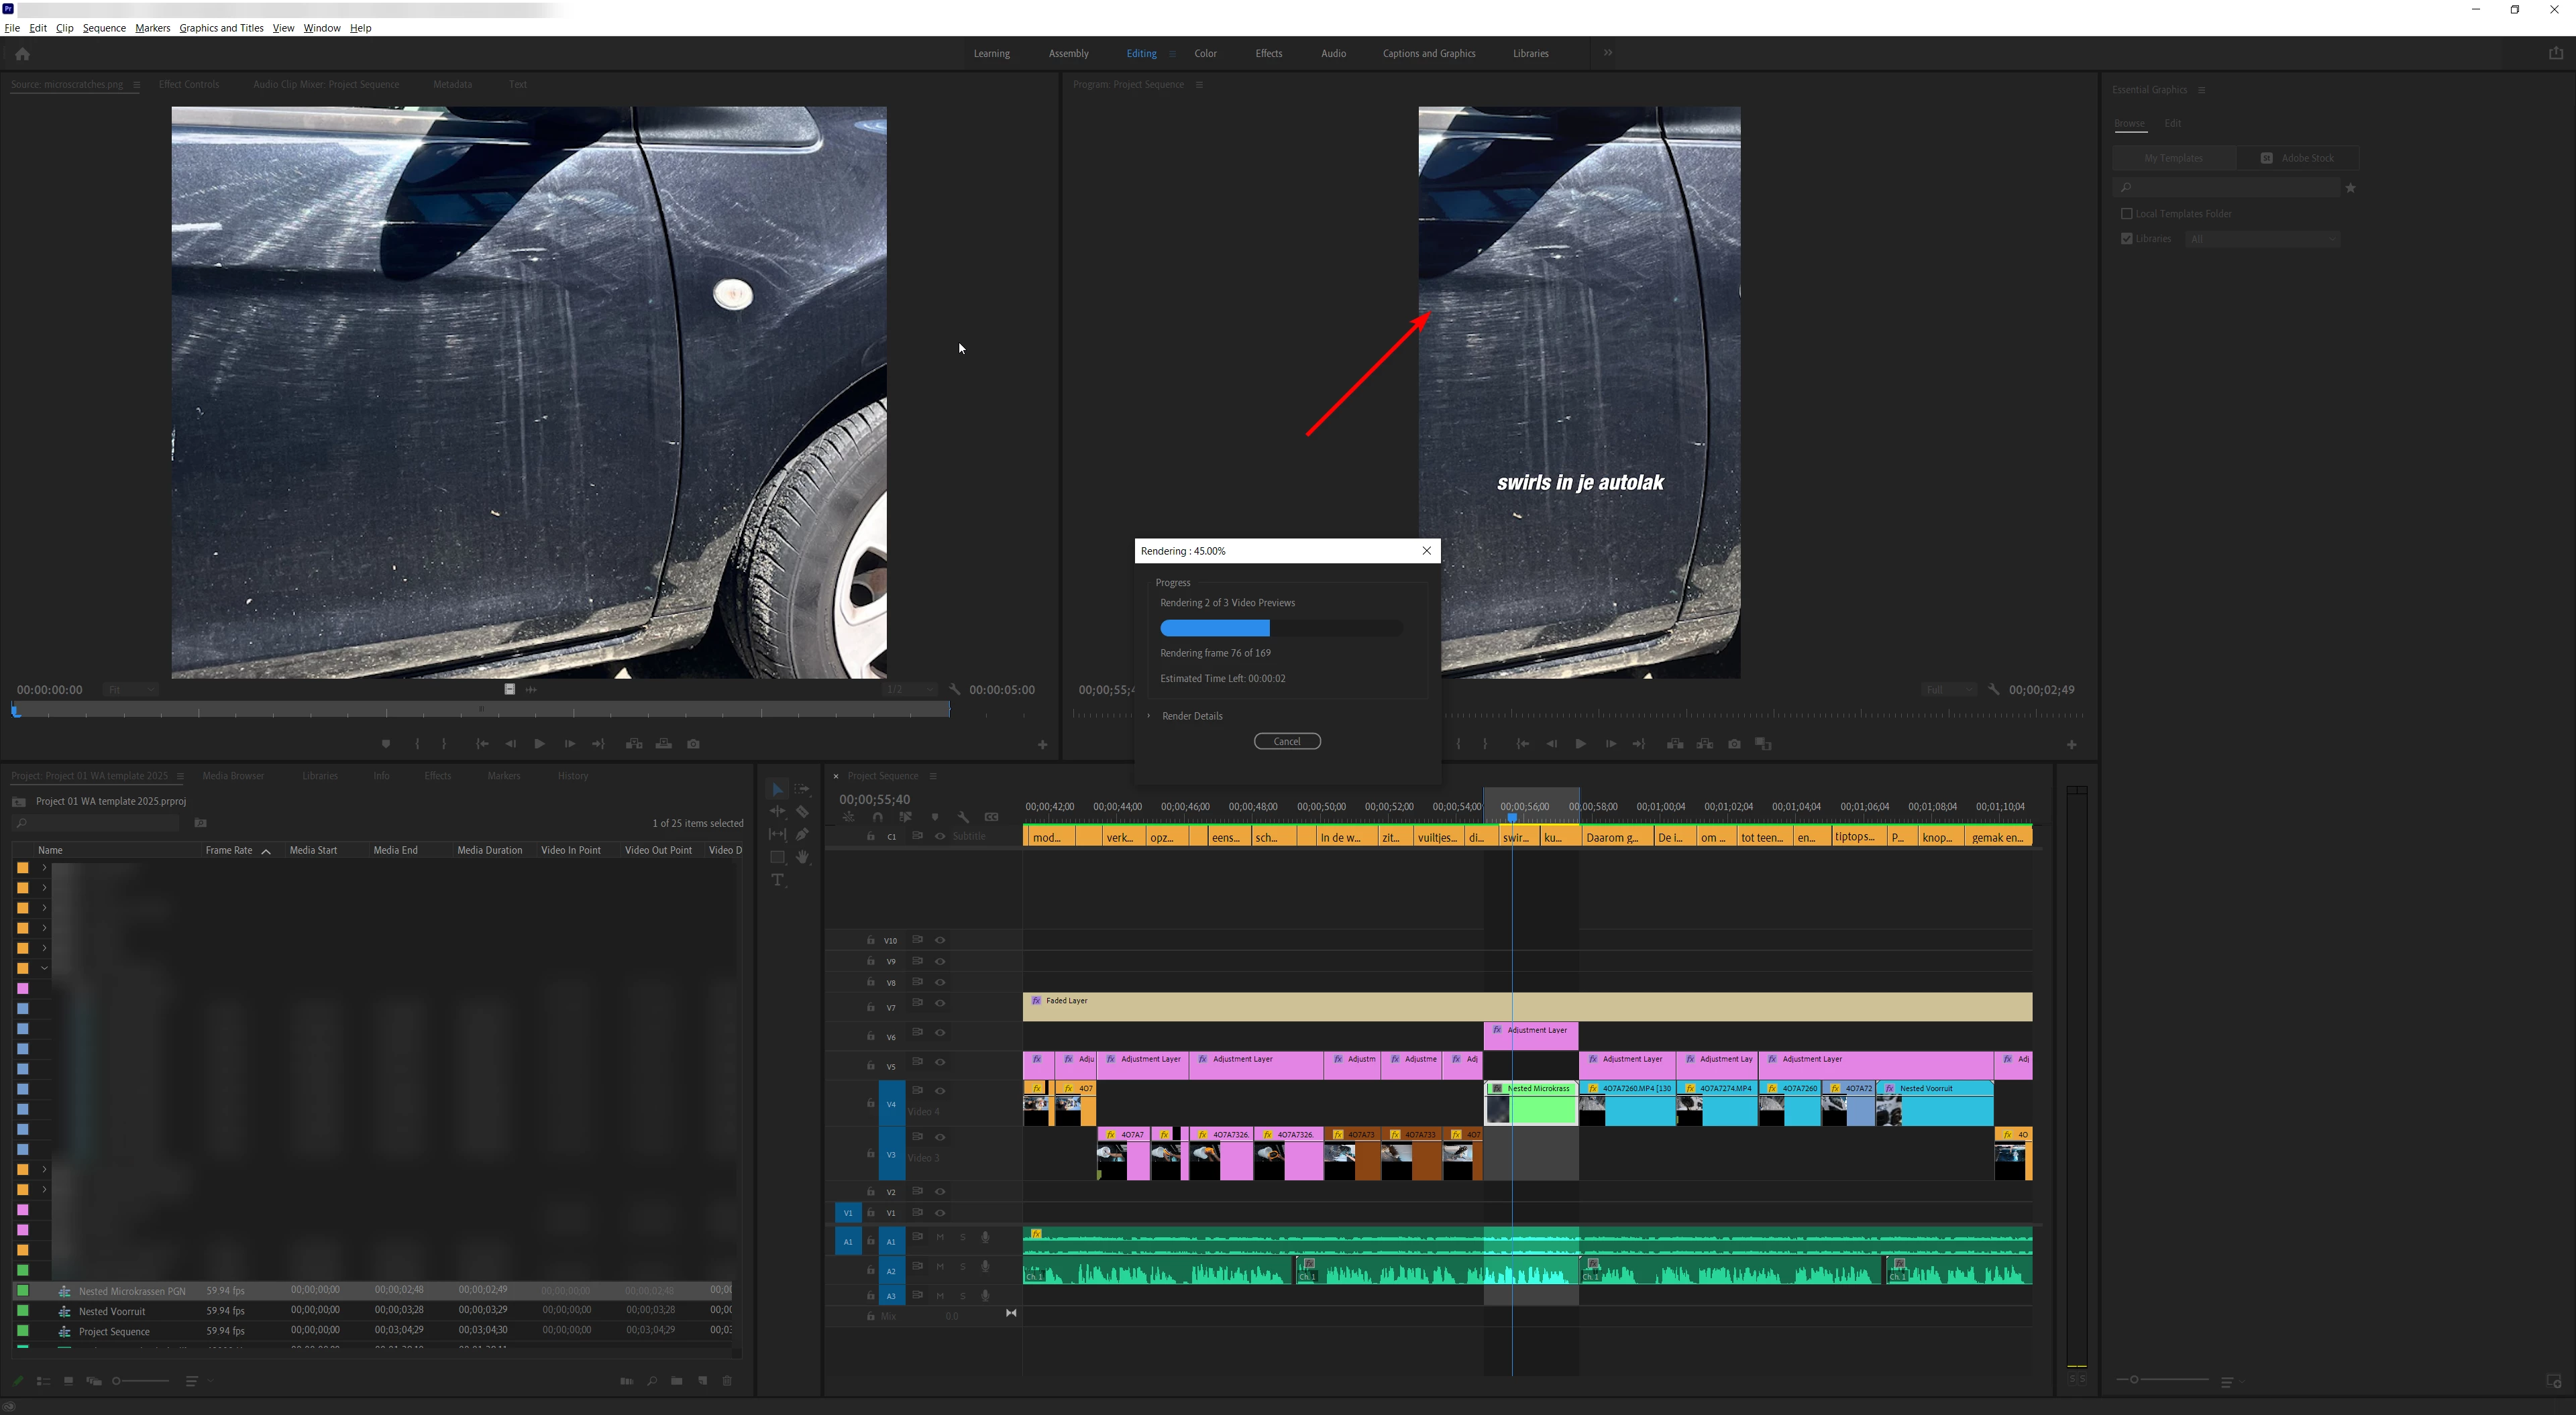Select the Track Select Forward tool
This screenshot has height=1415, width=2576.
[802, 789]
